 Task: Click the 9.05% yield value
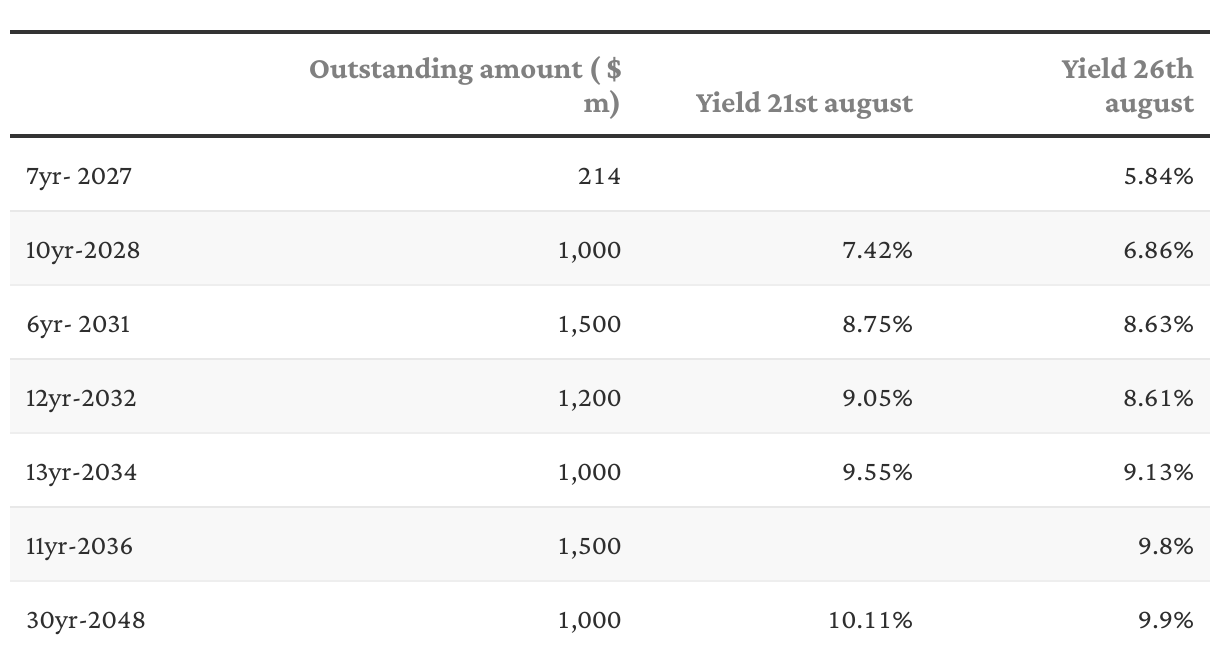click(x=878, y=398)
